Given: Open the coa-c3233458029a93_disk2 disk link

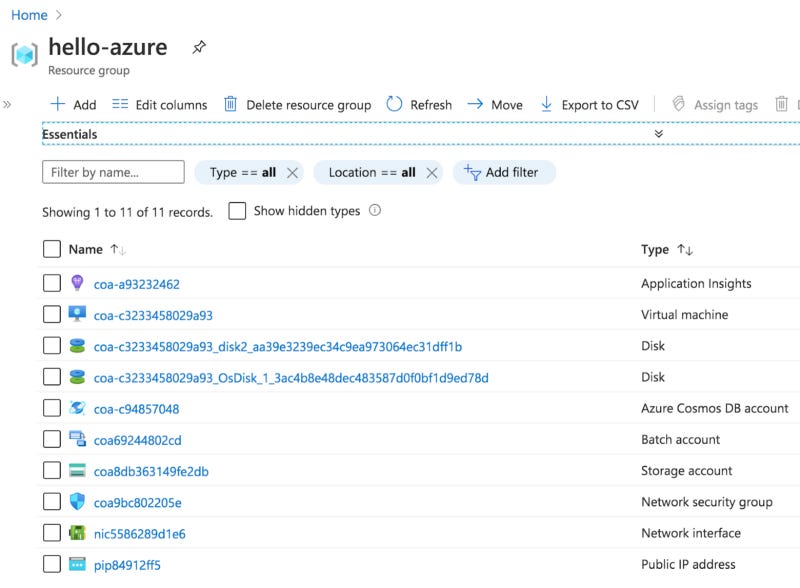Looking at the screenshot, I should pos(278,347).
